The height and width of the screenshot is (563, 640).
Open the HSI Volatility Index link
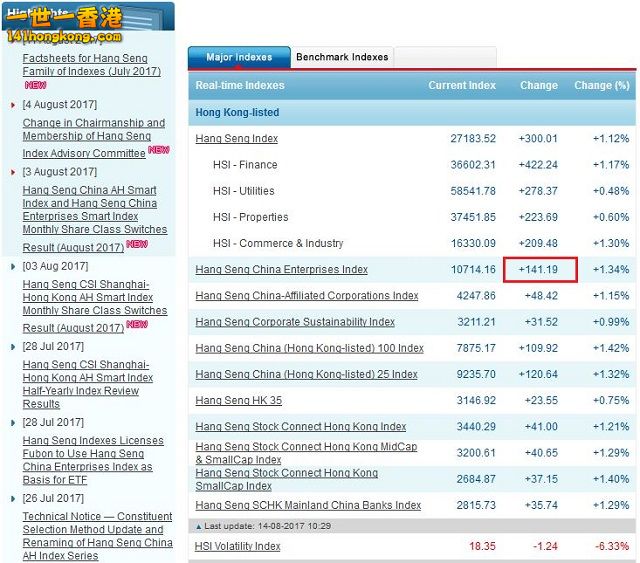pyautogui.click(x=238, y=546)
